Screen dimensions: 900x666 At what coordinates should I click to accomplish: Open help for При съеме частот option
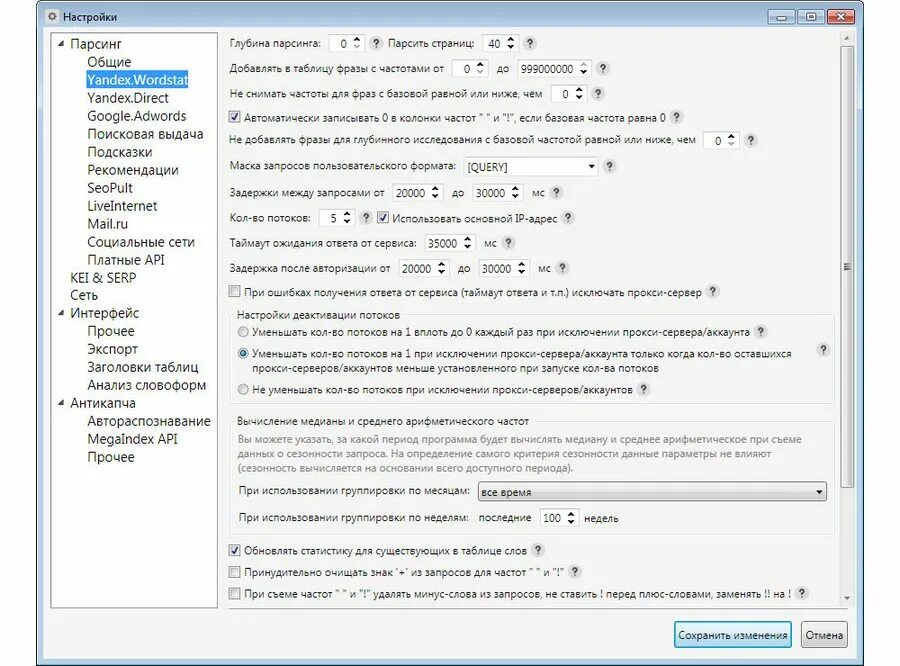[802, 593]
